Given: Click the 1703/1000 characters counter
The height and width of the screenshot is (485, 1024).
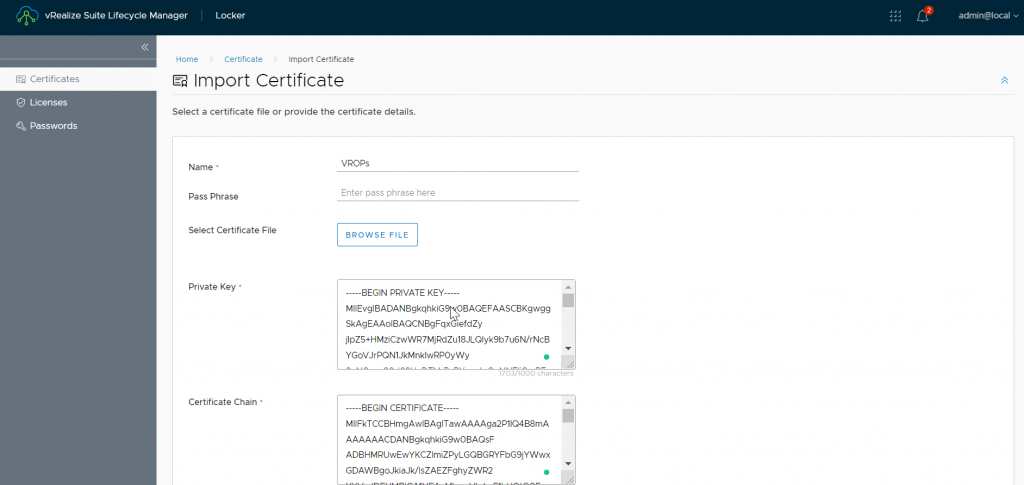Looking at the screenshot, I should coord(536,374).
